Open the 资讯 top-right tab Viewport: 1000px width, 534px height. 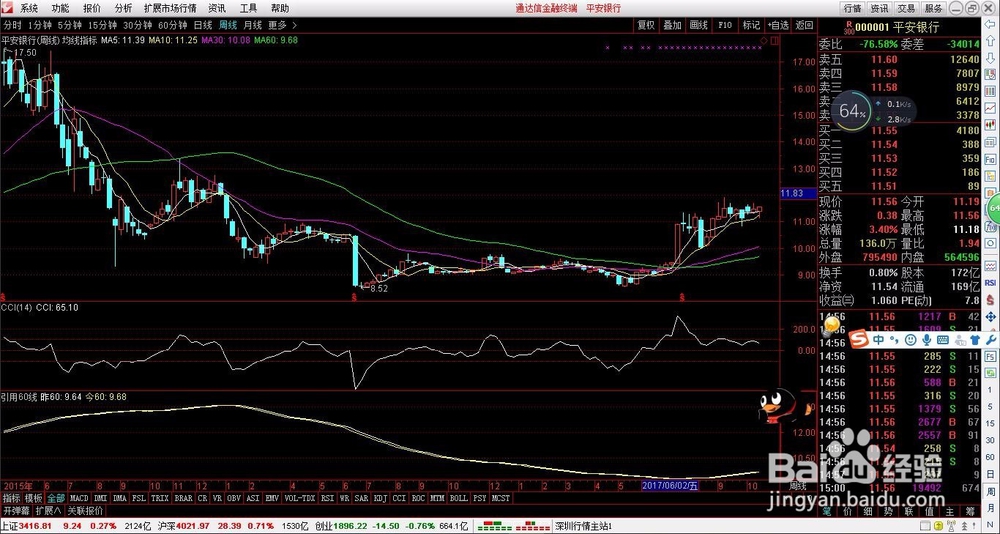click(879, 8)
